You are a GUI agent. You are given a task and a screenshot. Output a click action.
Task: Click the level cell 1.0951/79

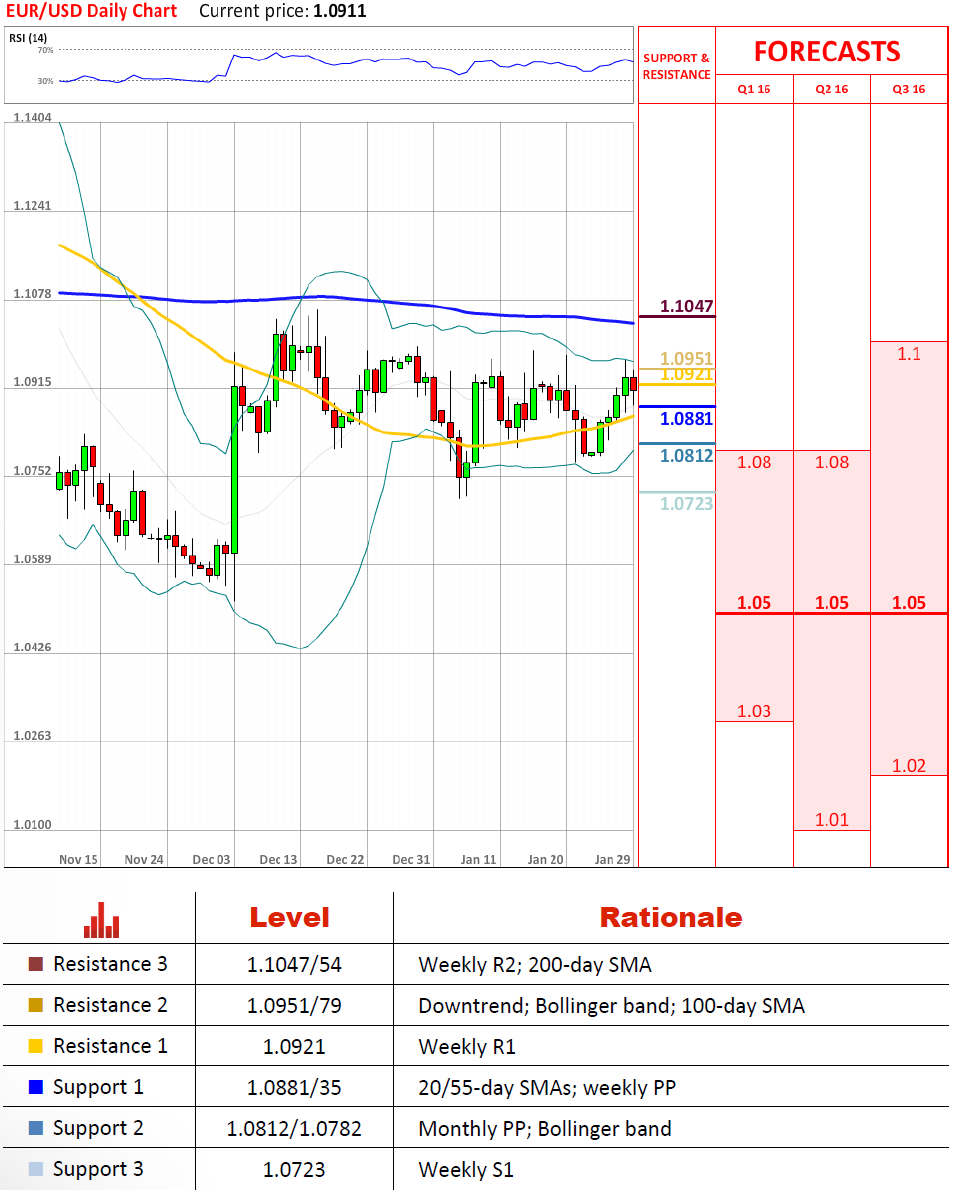(294, 1006)
